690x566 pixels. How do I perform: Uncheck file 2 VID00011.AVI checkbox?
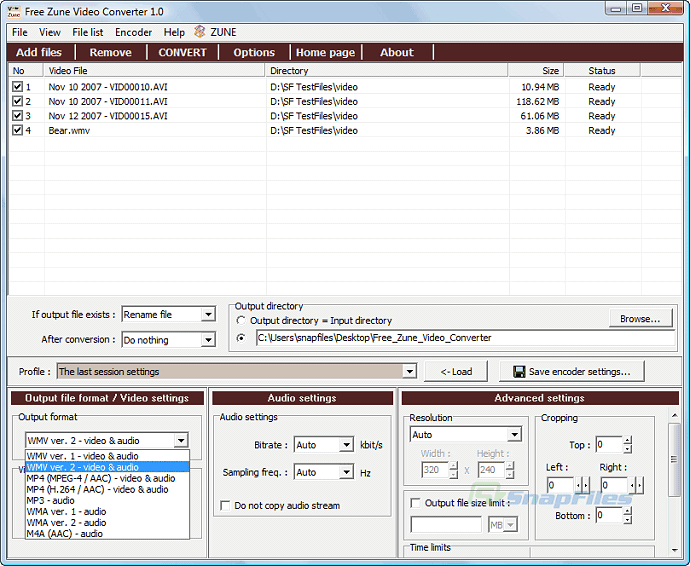[17, 101]
